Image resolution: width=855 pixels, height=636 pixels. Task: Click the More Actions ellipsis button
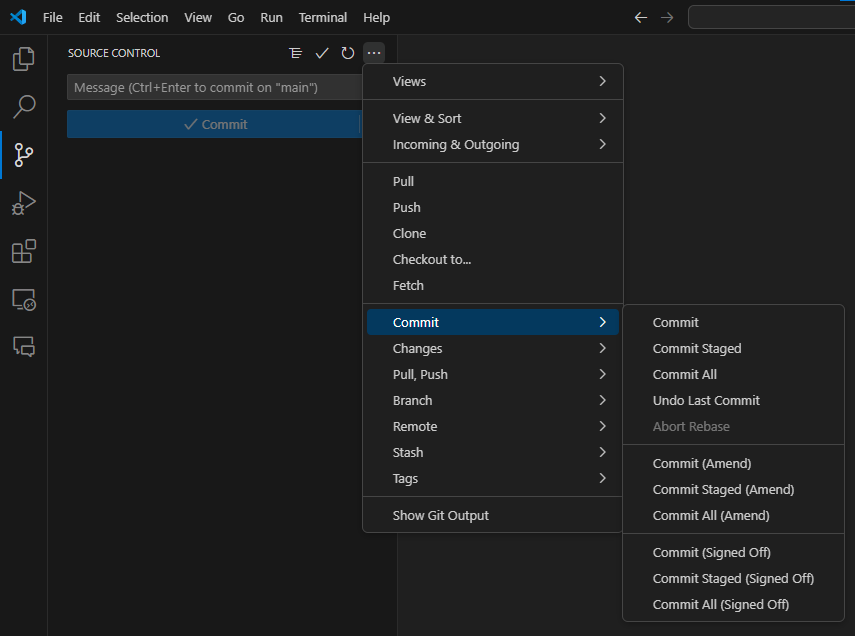click(x=373, y=53)
